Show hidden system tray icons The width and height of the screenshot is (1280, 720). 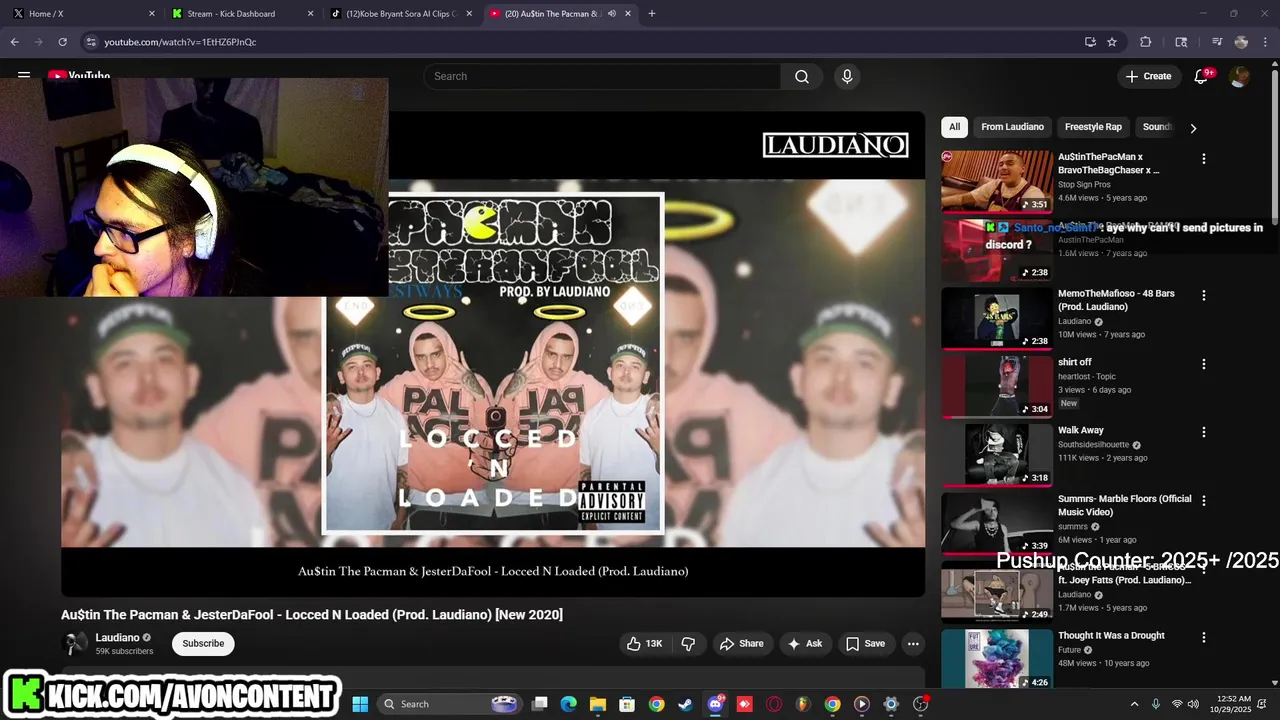click(x=1134, y=704)
